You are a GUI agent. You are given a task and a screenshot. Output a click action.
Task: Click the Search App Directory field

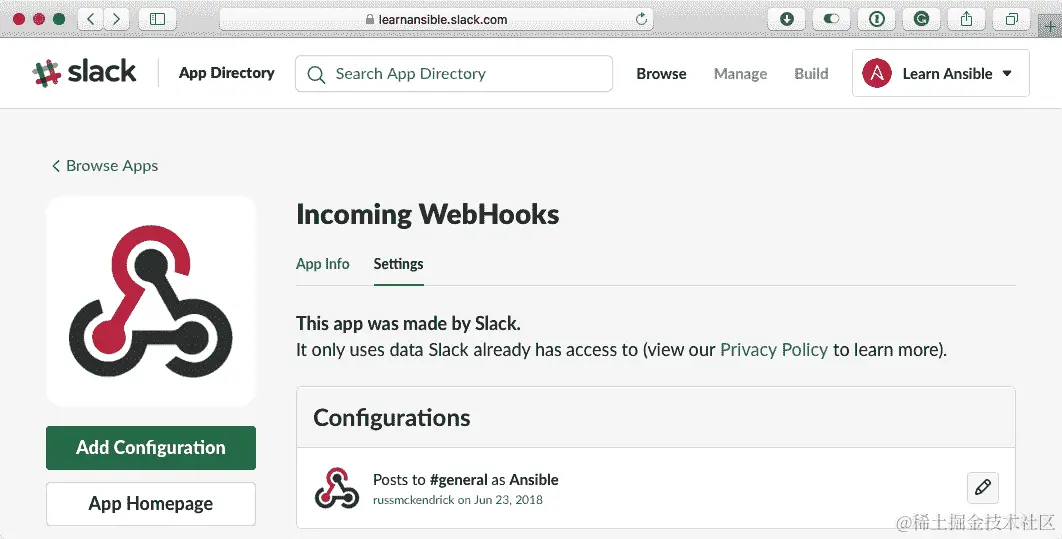click(x=453, y=73)
